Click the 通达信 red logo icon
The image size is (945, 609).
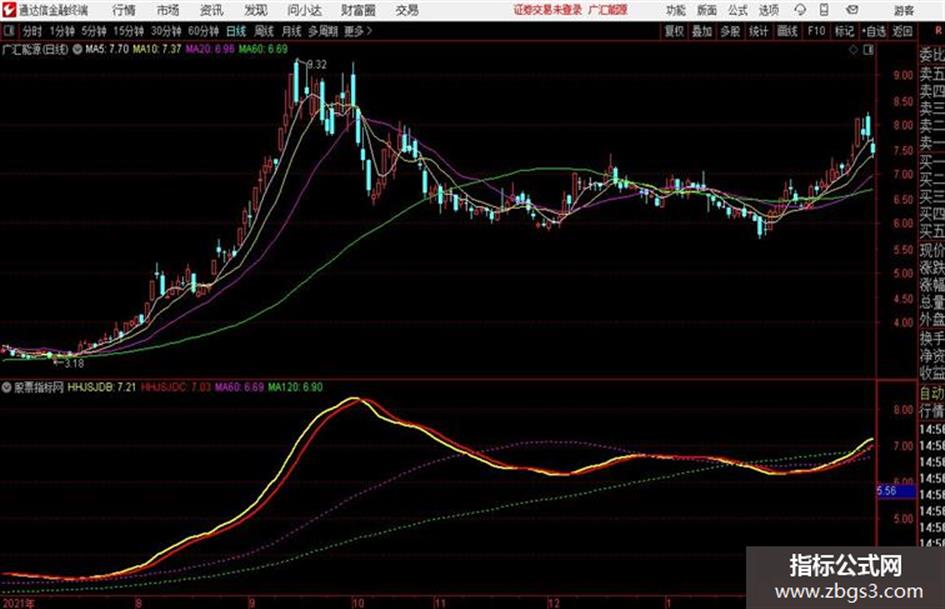(x=8, y=10)
